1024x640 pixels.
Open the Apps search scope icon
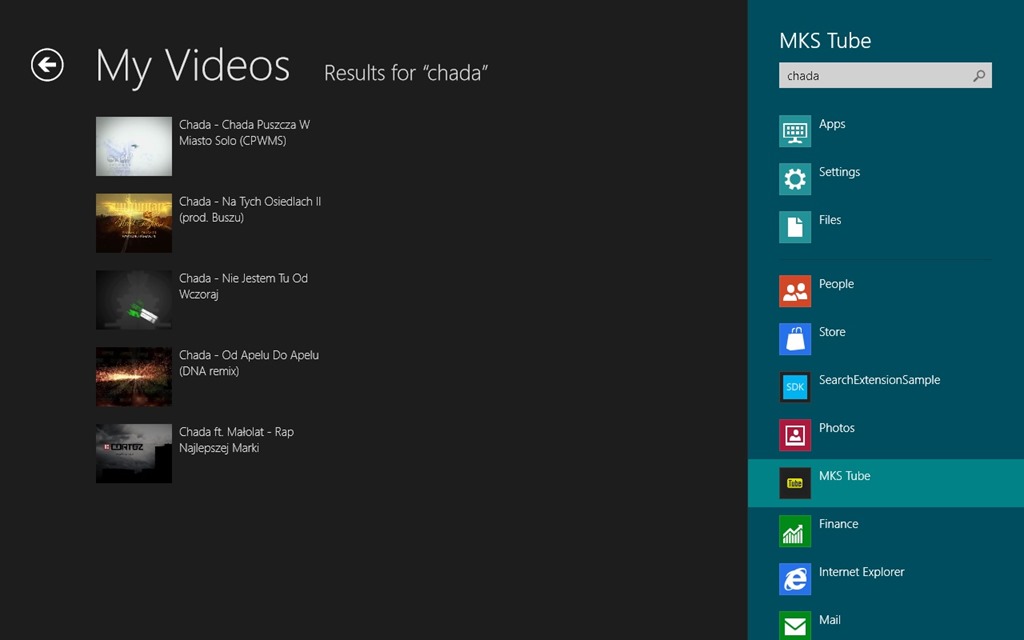click(795, 131)
